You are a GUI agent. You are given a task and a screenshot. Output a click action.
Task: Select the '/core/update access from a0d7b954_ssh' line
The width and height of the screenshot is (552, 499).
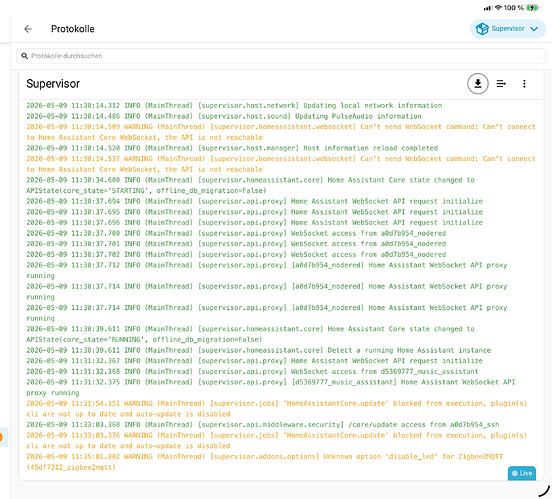pos(263,424)
